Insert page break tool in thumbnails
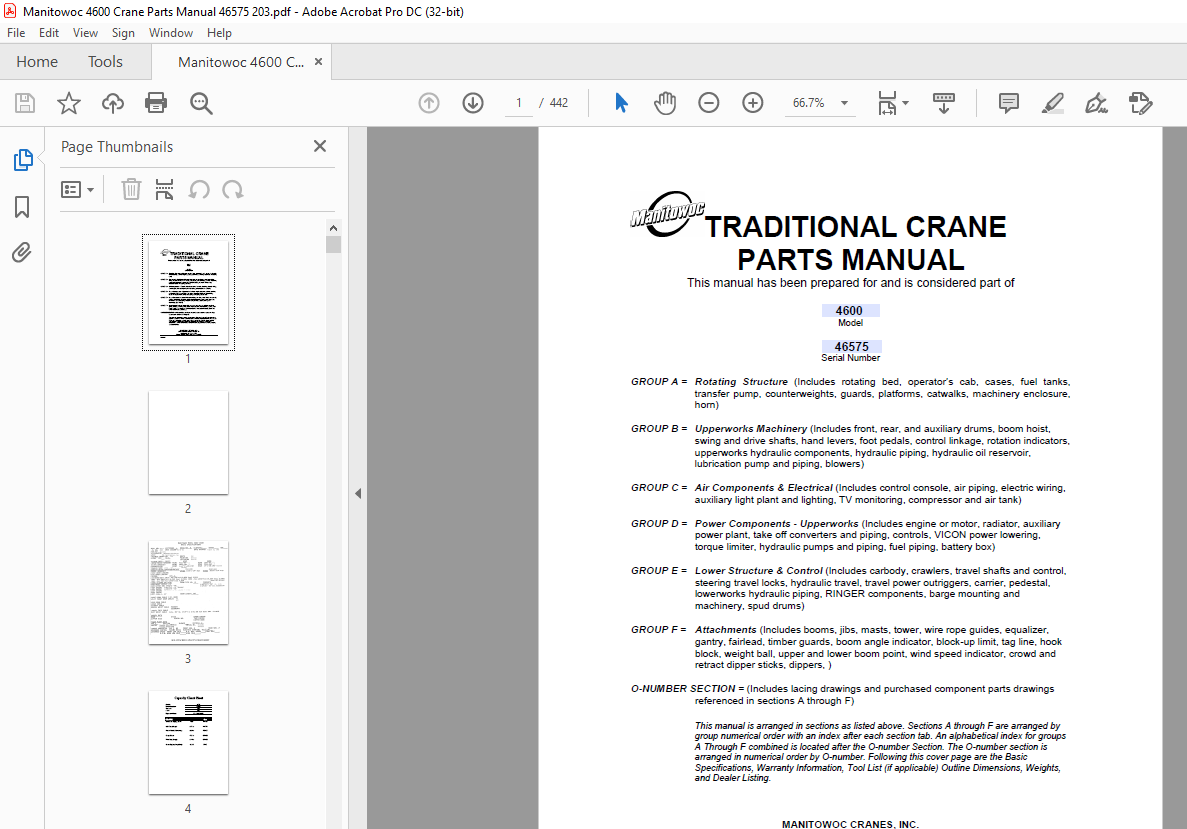The height and width of the screenshot is (829, 1187). pos(164,189)
